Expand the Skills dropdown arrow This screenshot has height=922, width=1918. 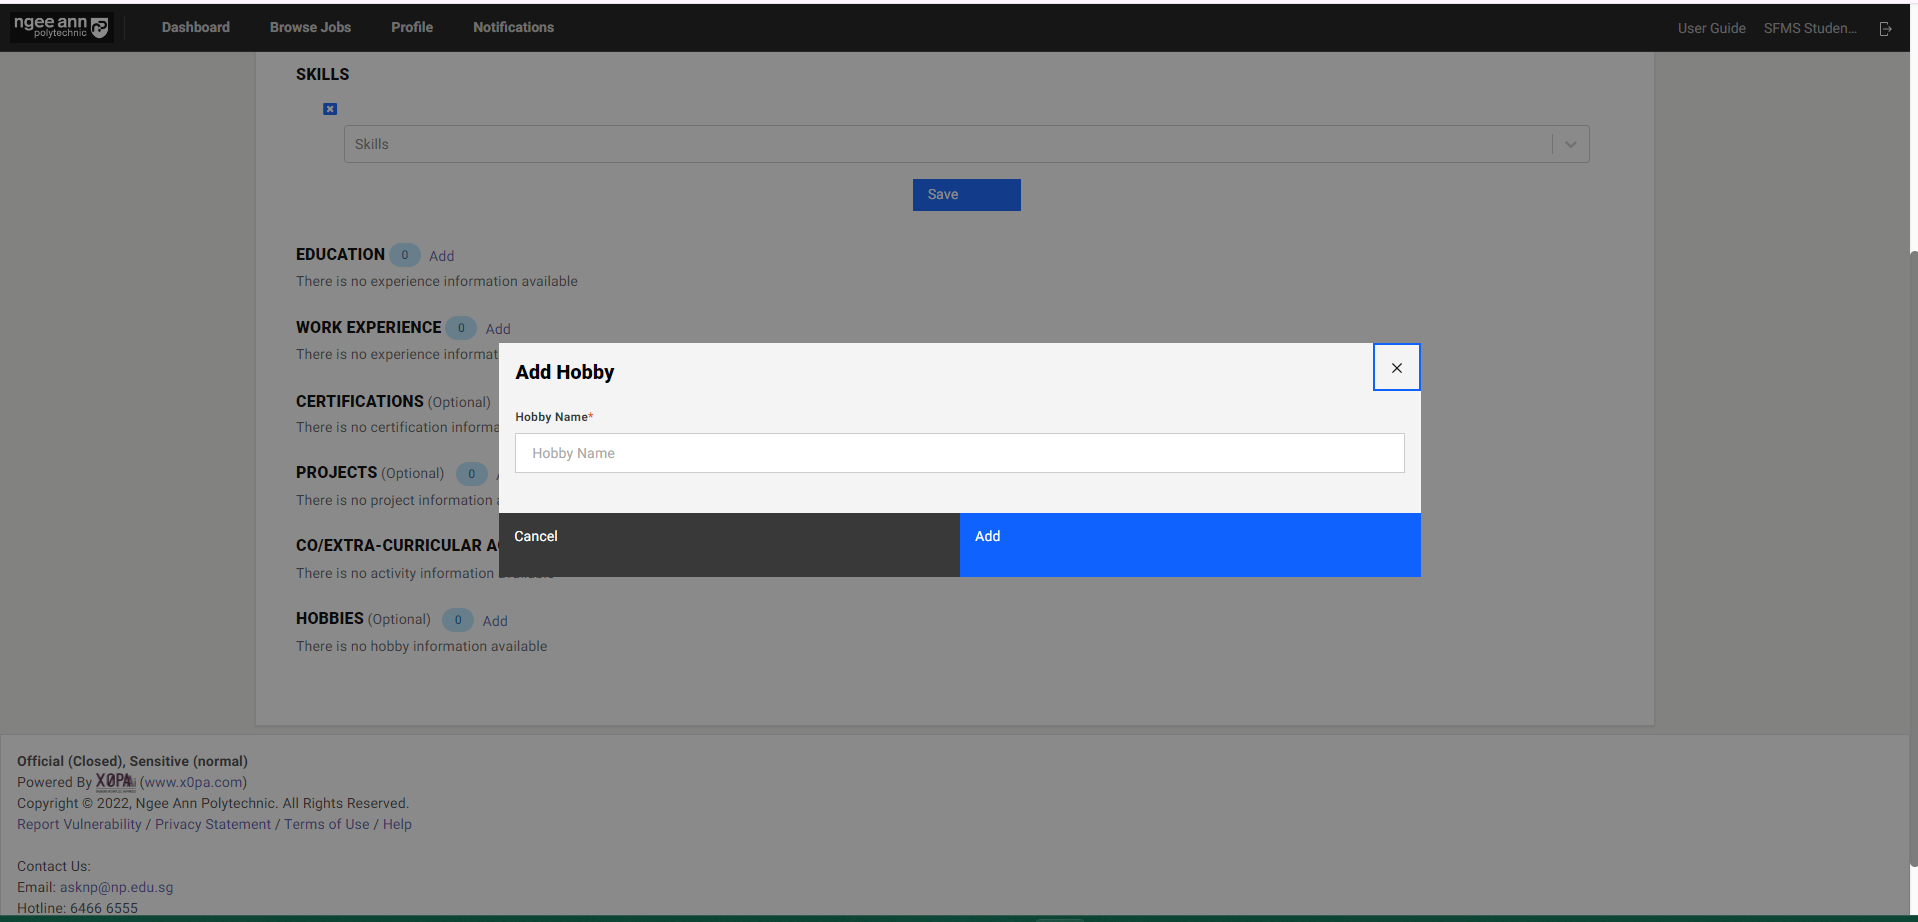click(x=1570, y=144)
